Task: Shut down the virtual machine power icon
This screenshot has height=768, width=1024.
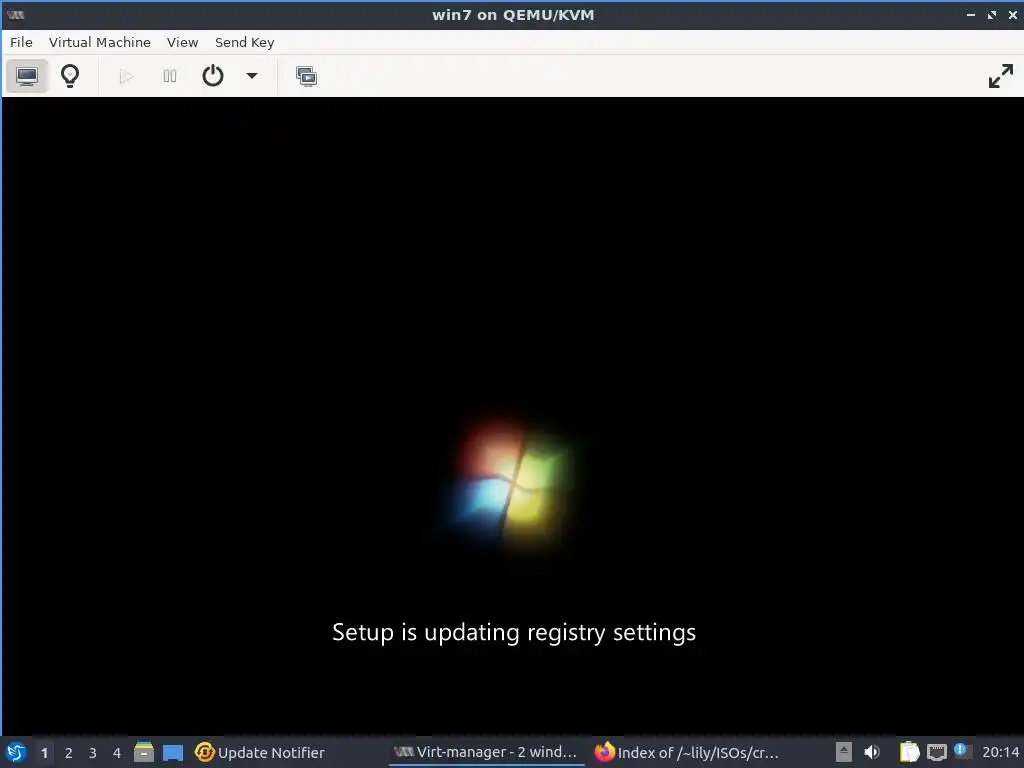Action: click(x=213, y=76)
